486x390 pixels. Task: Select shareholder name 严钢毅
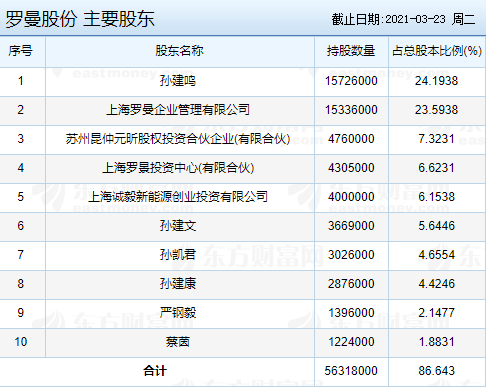tap(178, 313)
